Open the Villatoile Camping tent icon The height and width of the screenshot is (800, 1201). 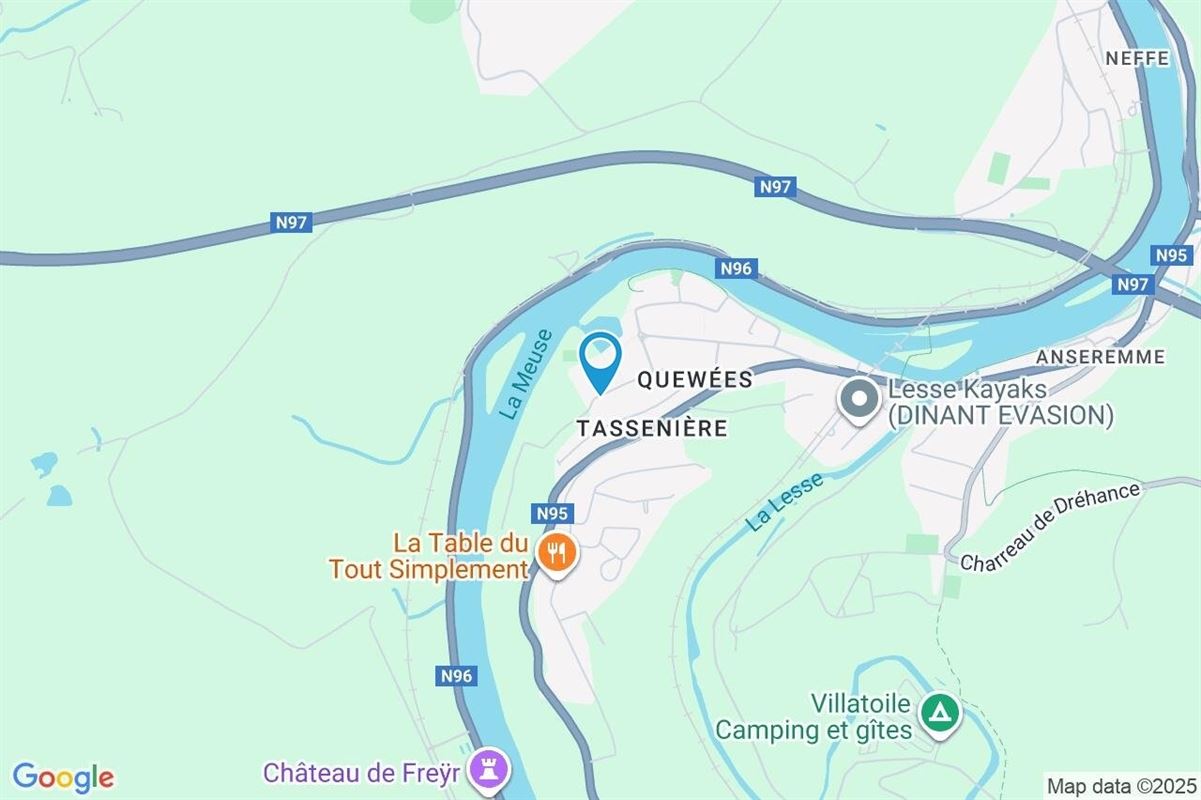coord(940,713)
